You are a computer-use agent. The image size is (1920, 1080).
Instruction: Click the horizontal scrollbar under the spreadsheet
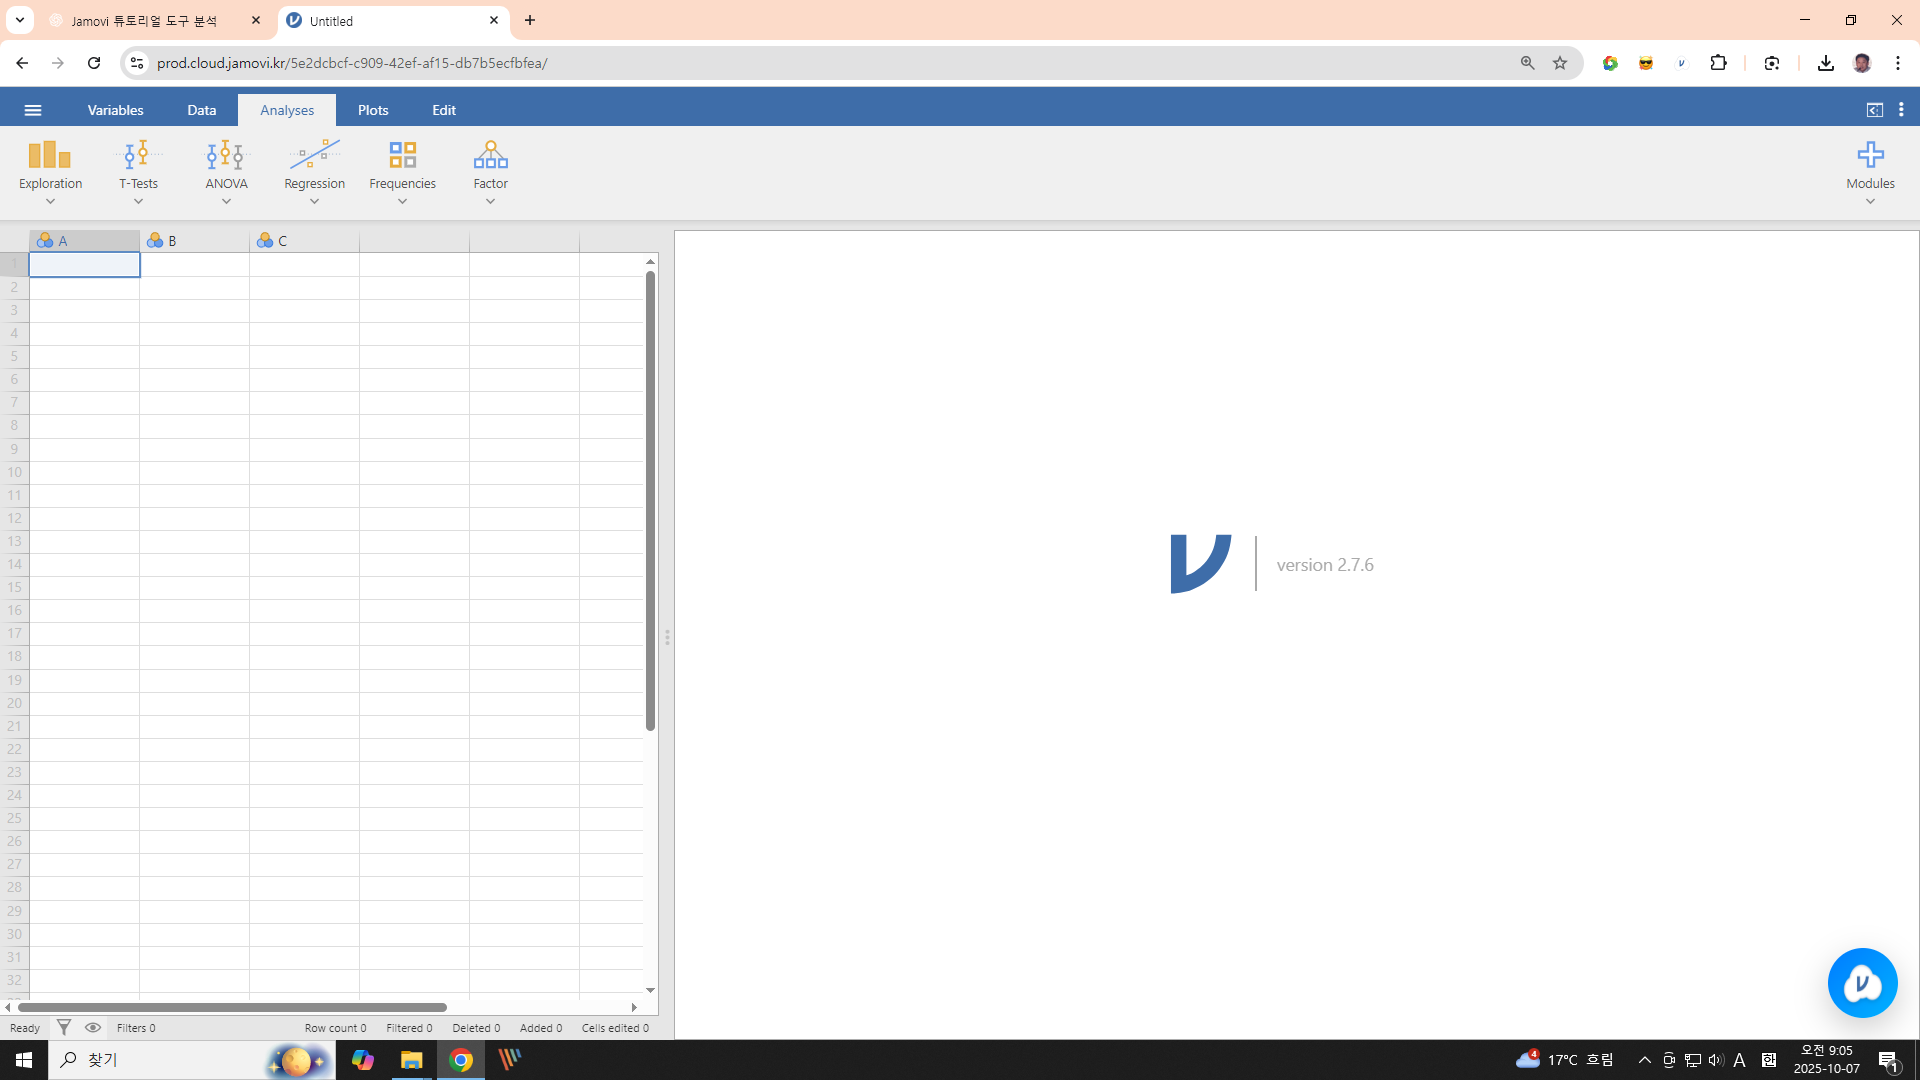(x=232, y=1007)
